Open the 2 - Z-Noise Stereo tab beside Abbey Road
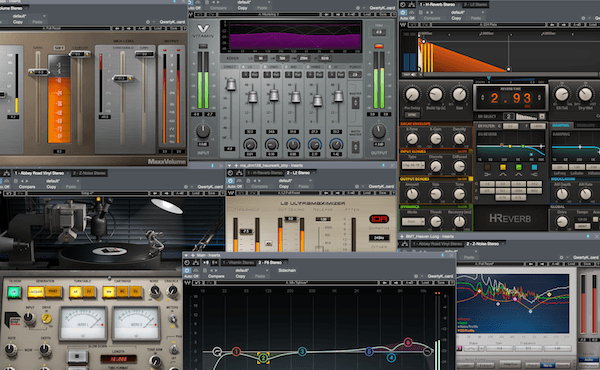This screenshot has height=370, width=600. click(x=90, y=173)
